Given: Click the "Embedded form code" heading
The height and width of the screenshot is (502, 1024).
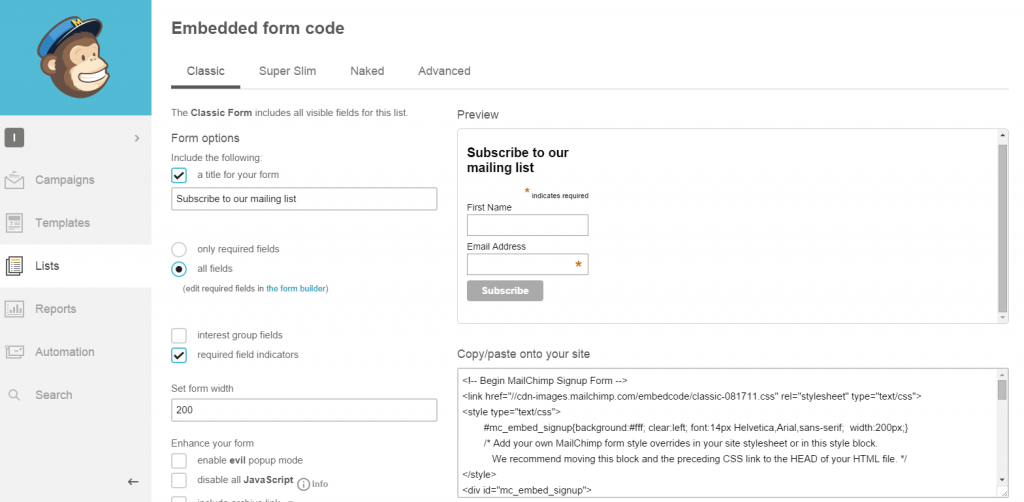Looking at the screenshot, I should click(x=257, y=28).
